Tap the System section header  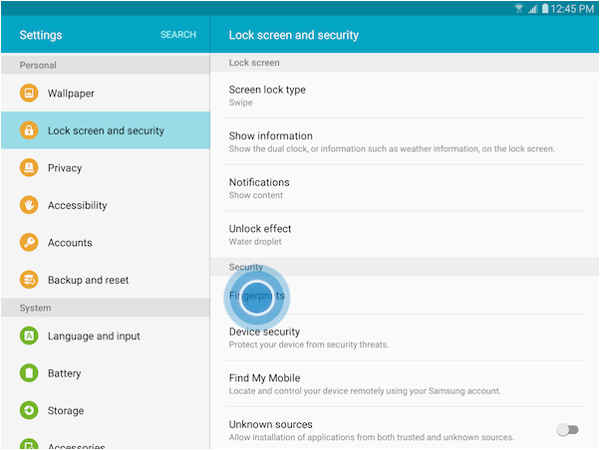coord(106,308)
